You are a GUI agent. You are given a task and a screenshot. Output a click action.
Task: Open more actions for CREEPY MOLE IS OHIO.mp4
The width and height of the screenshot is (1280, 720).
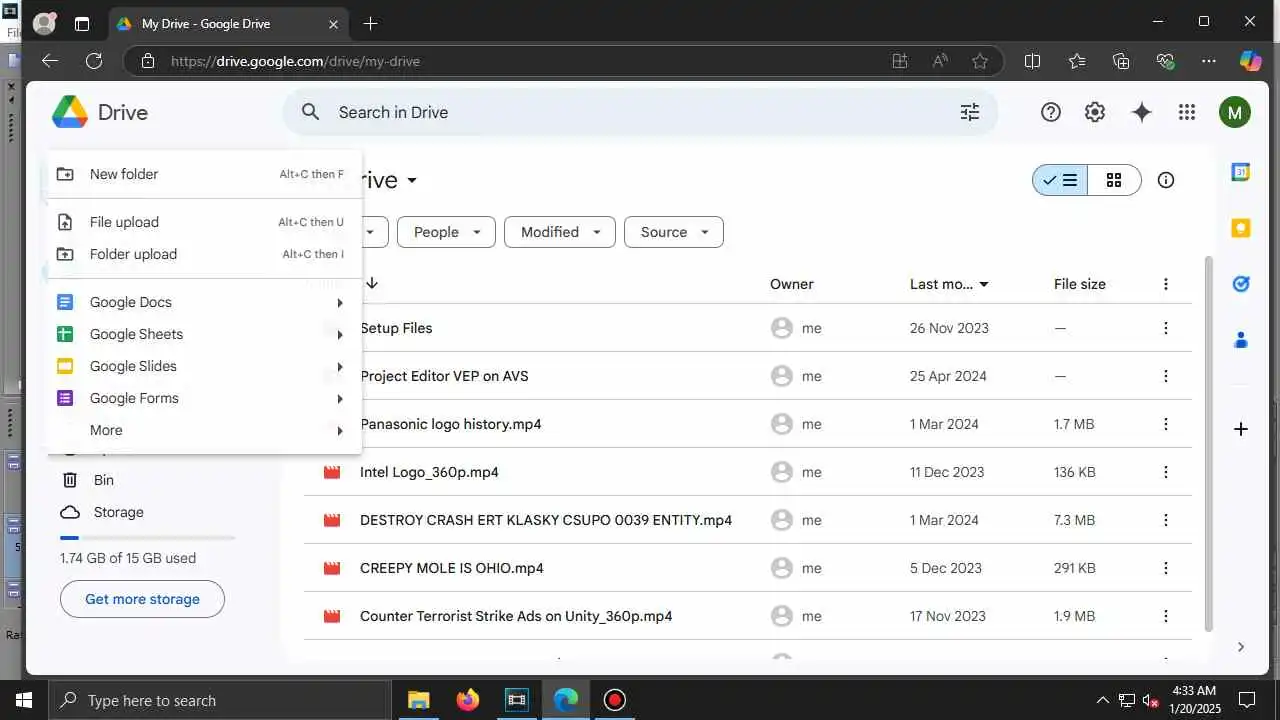pos(1165,568)
